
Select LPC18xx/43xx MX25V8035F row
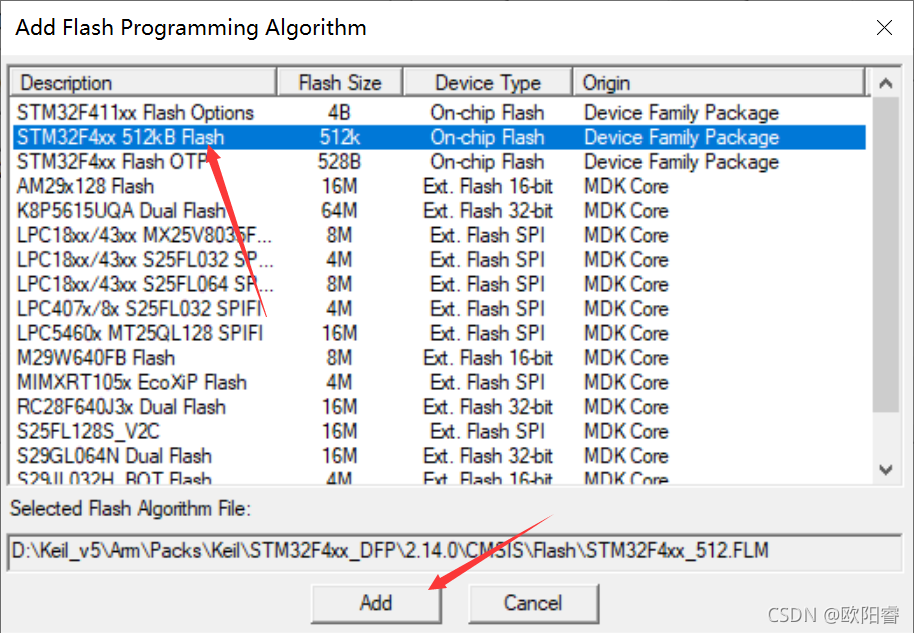click(439, 235)
